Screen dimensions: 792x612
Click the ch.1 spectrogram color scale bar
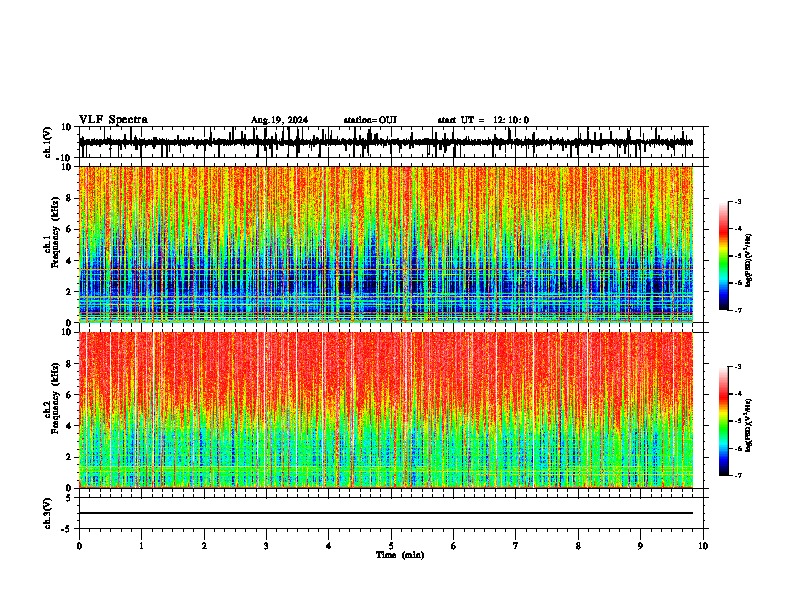[x=724, y=256]
